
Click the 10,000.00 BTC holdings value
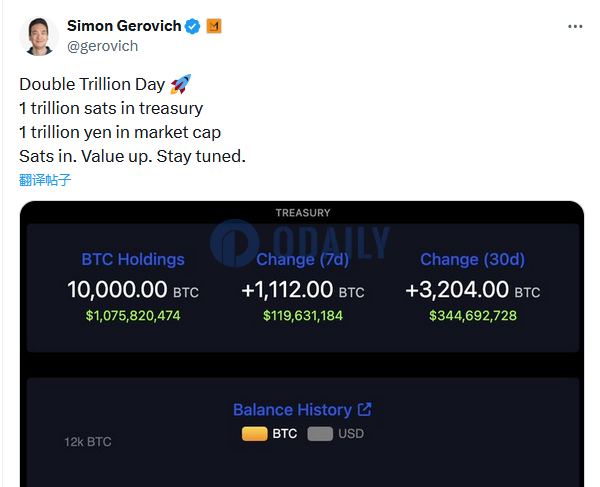click(x=133, y=290)
